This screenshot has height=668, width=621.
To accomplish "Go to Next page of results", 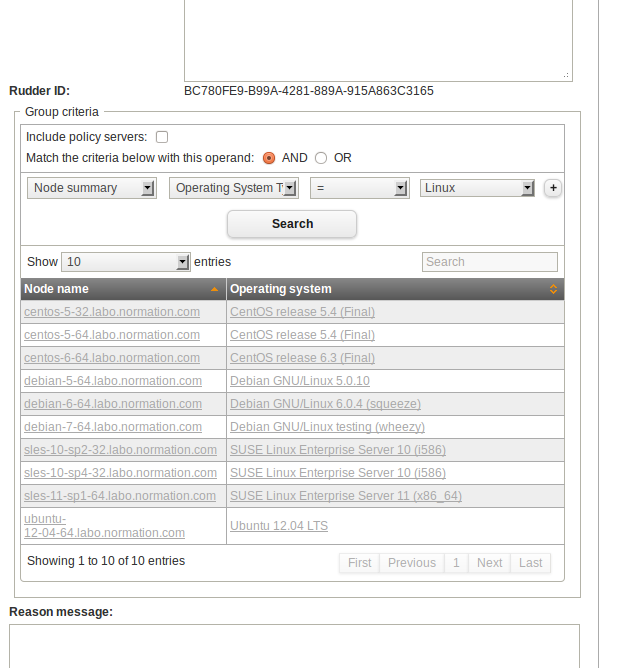I will pos(489,563).
